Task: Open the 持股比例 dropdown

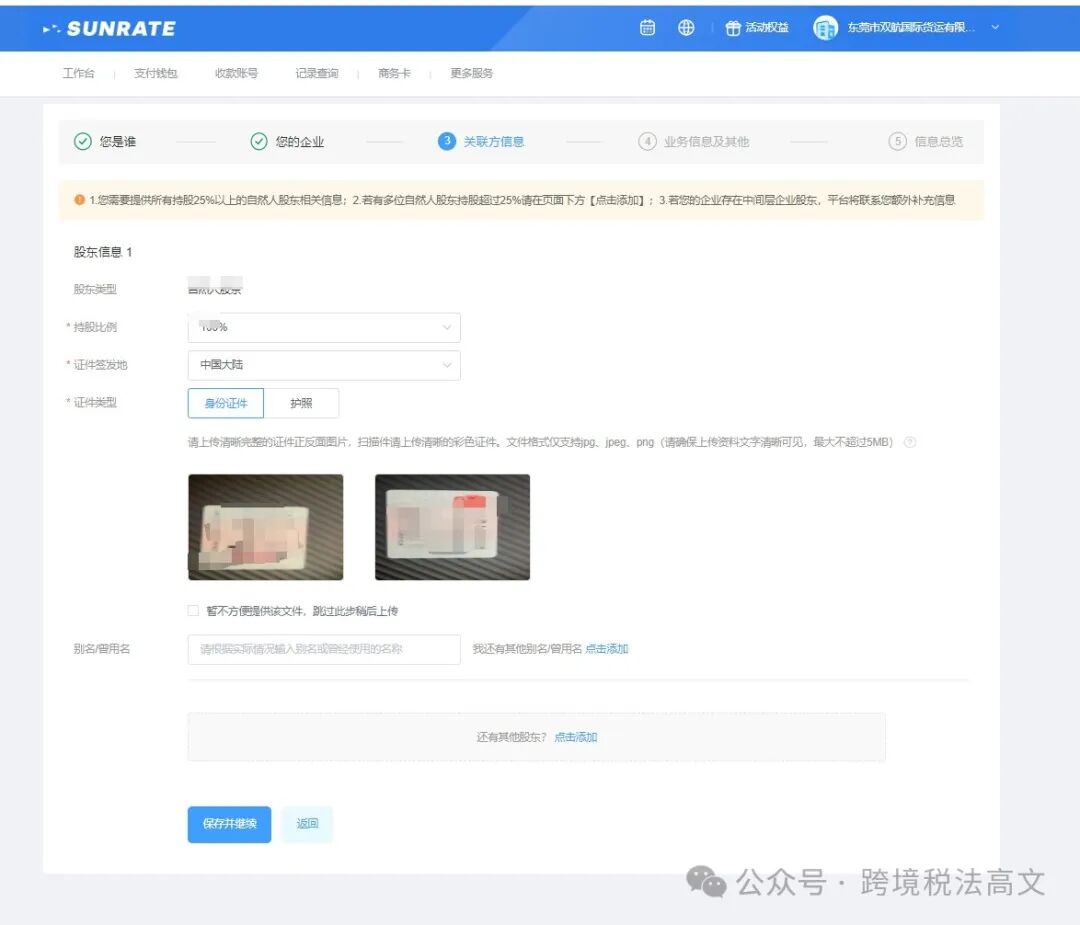Action: click(323, 327)
